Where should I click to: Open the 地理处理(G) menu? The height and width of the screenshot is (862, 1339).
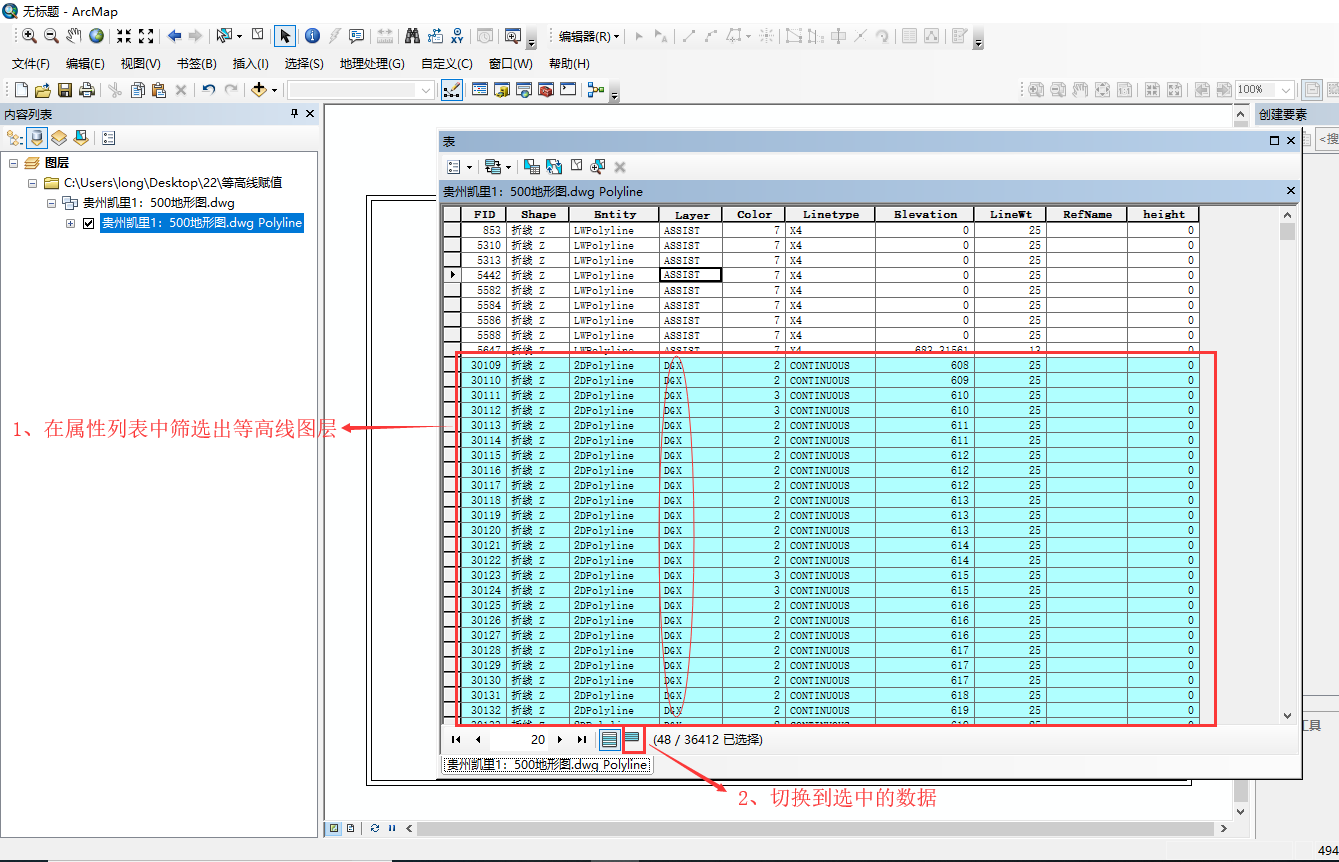coord(372,64)
